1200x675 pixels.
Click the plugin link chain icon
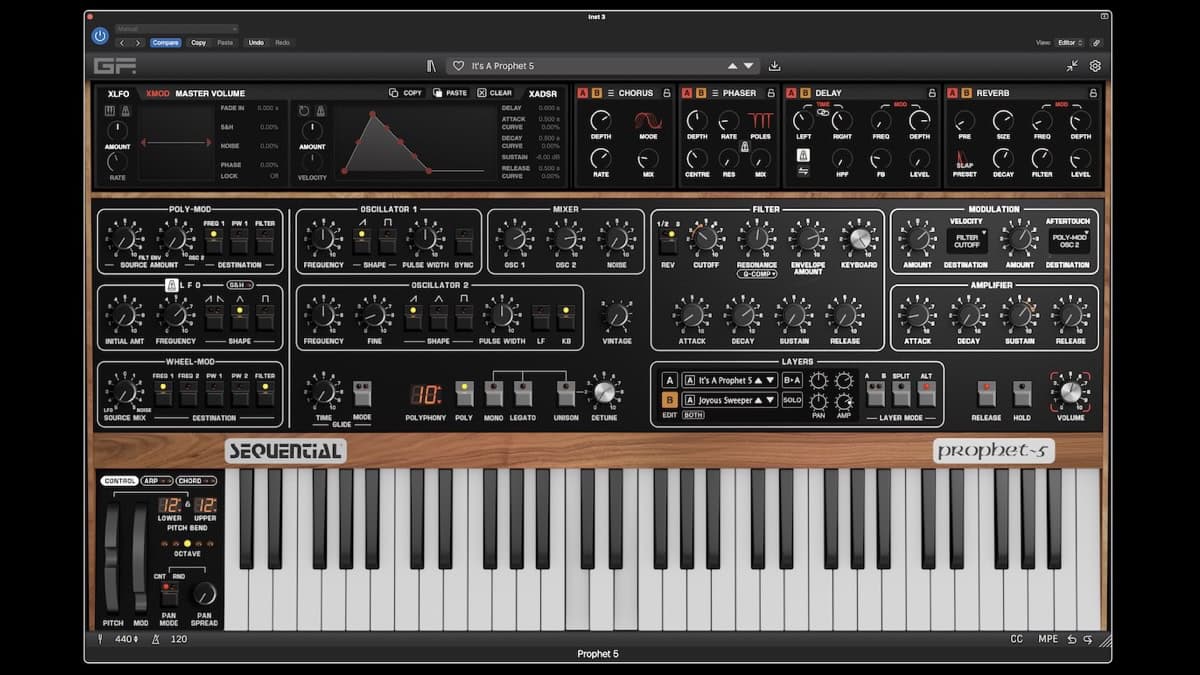(x=1097, y=43)
